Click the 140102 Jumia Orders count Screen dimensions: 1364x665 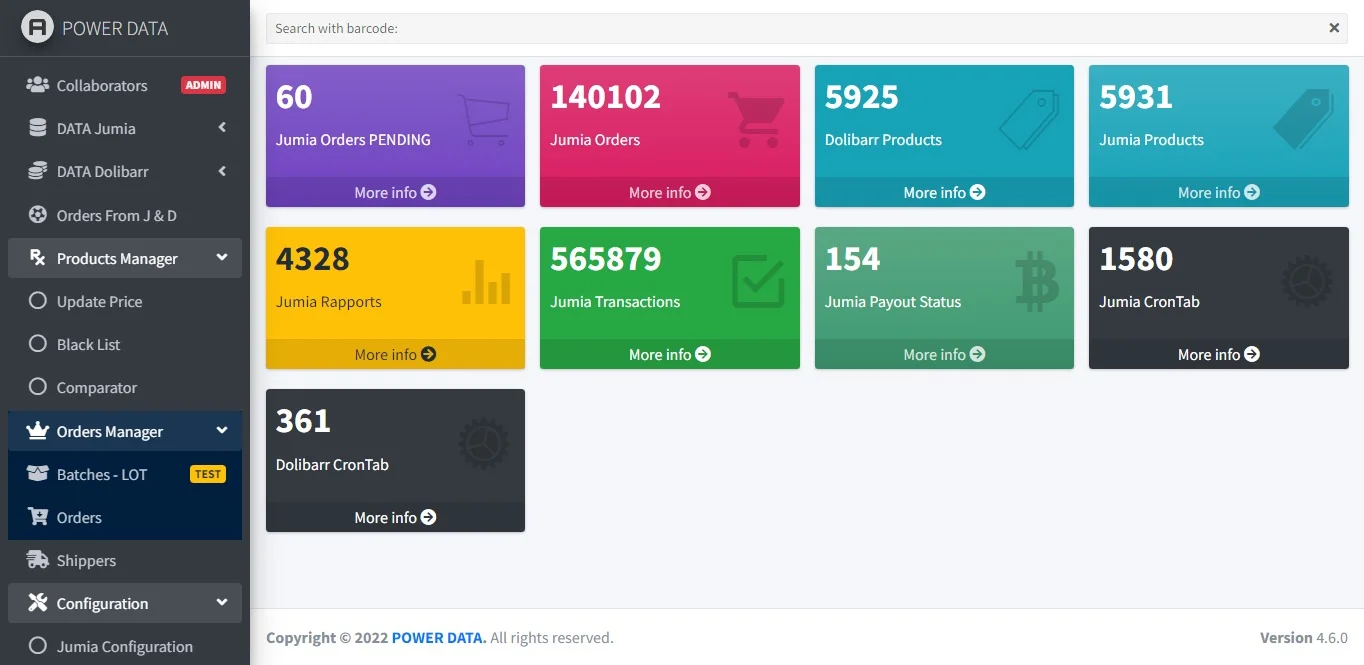(605, 97)
